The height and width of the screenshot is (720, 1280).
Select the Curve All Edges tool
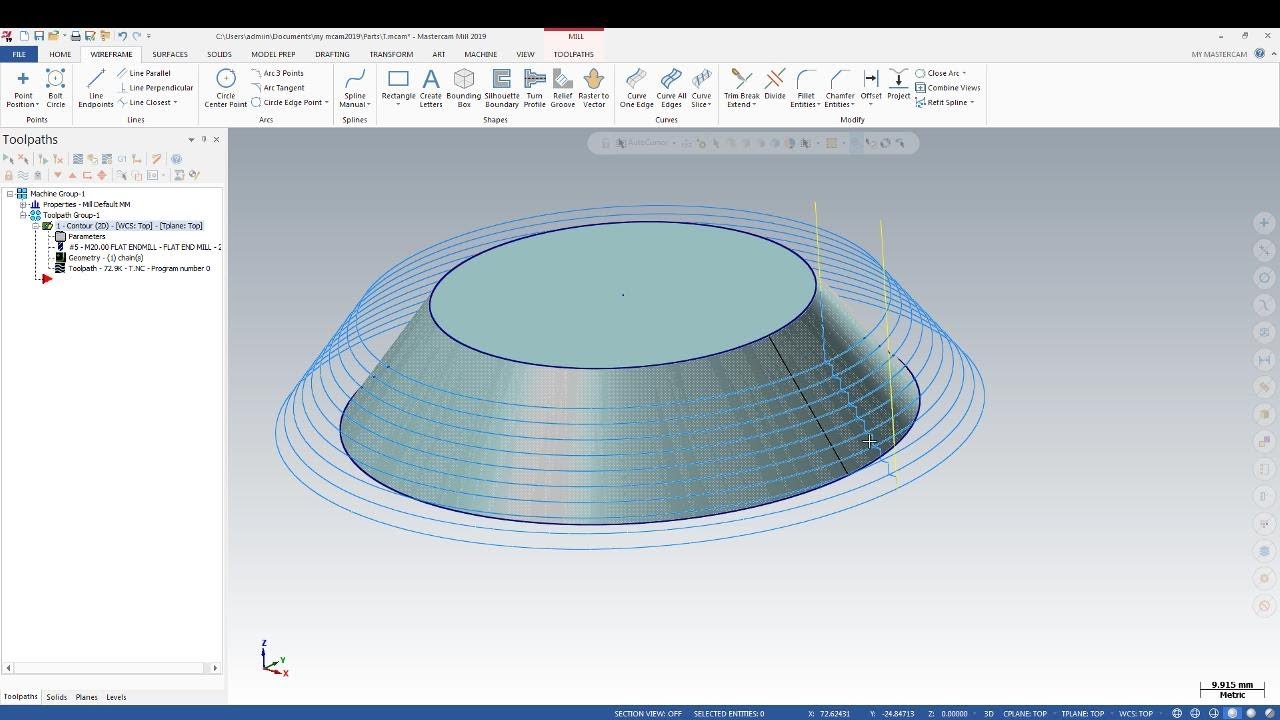[671, 88]
